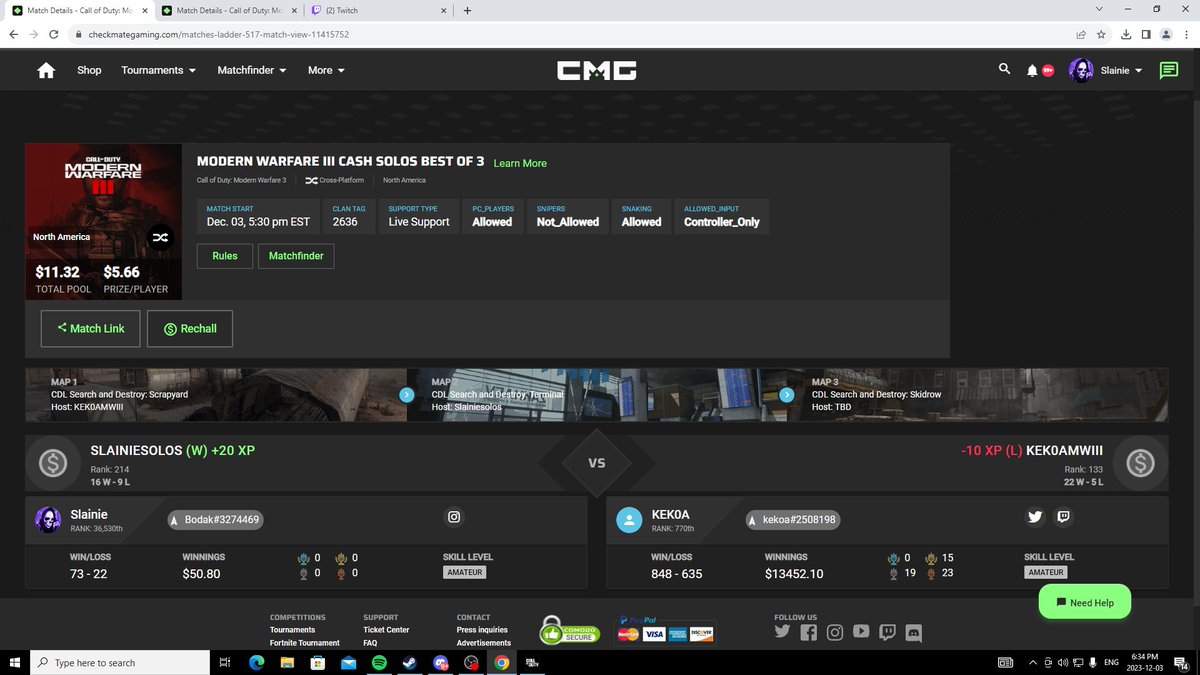
Task: Click the green Matchfinder button
Action: click(297, 256)
